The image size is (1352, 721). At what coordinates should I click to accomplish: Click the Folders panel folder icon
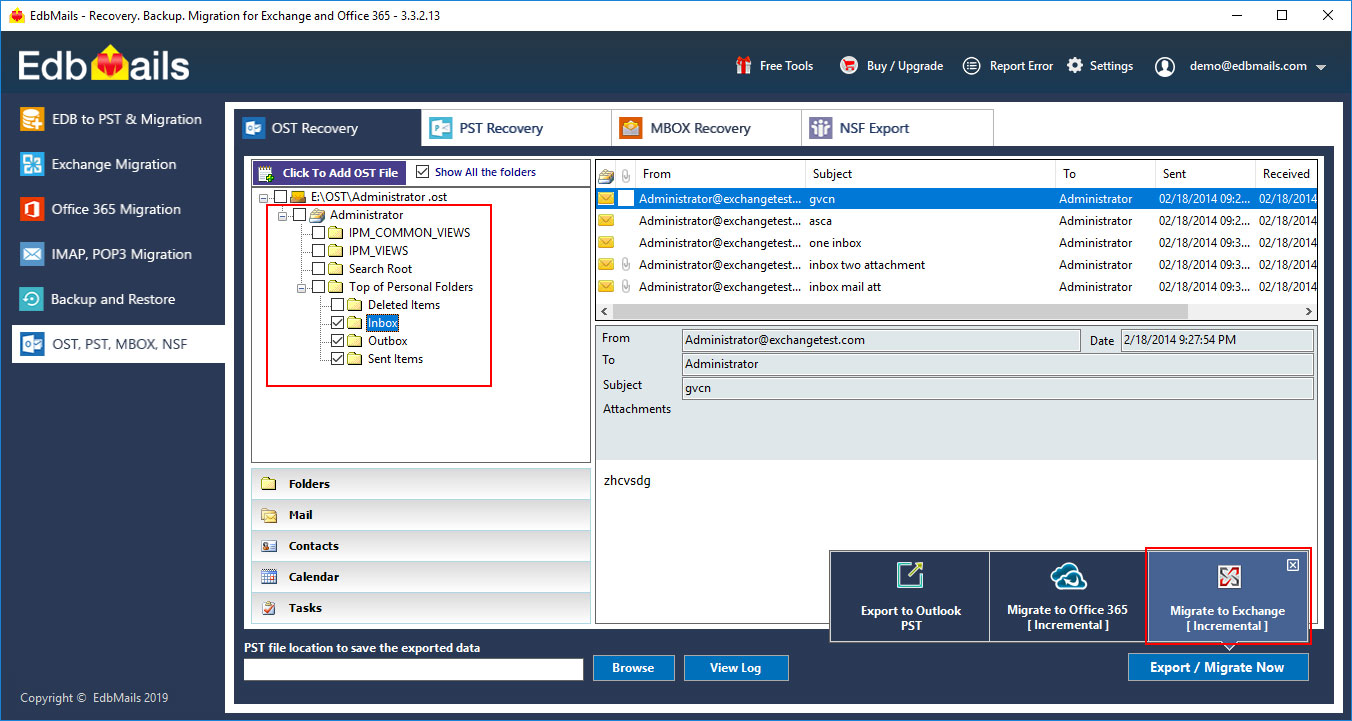point(268,484)
